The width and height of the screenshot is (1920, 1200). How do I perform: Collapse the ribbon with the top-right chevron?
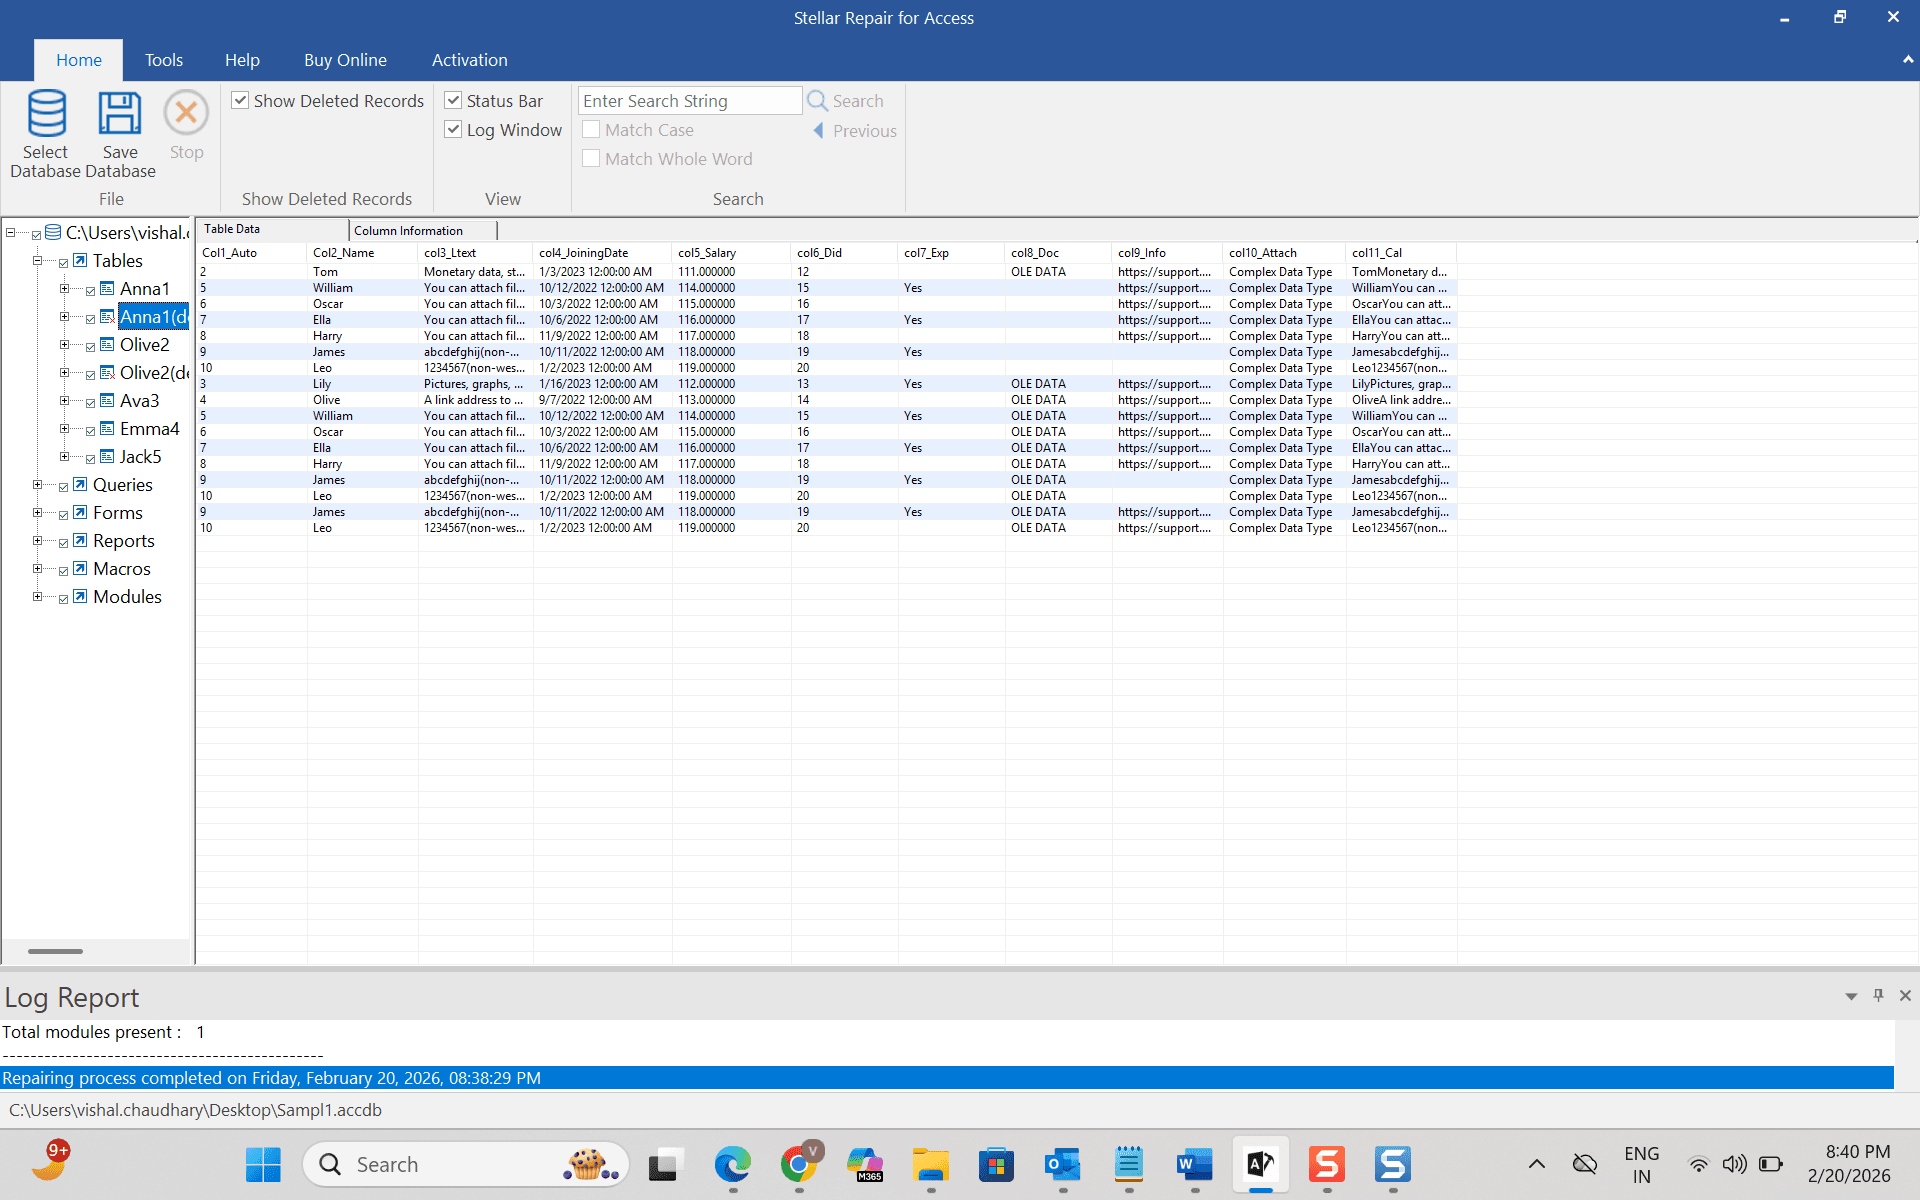[x=1907, y=60]
